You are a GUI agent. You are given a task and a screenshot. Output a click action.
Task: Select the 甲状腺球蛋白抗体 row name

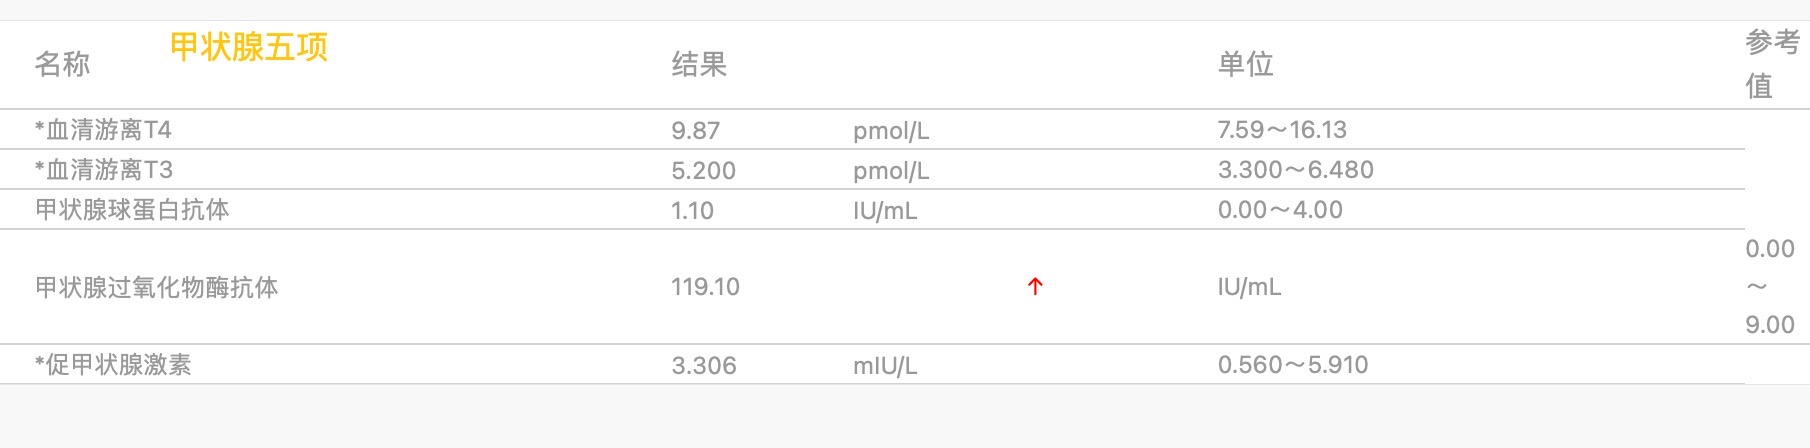click(132, 210)
